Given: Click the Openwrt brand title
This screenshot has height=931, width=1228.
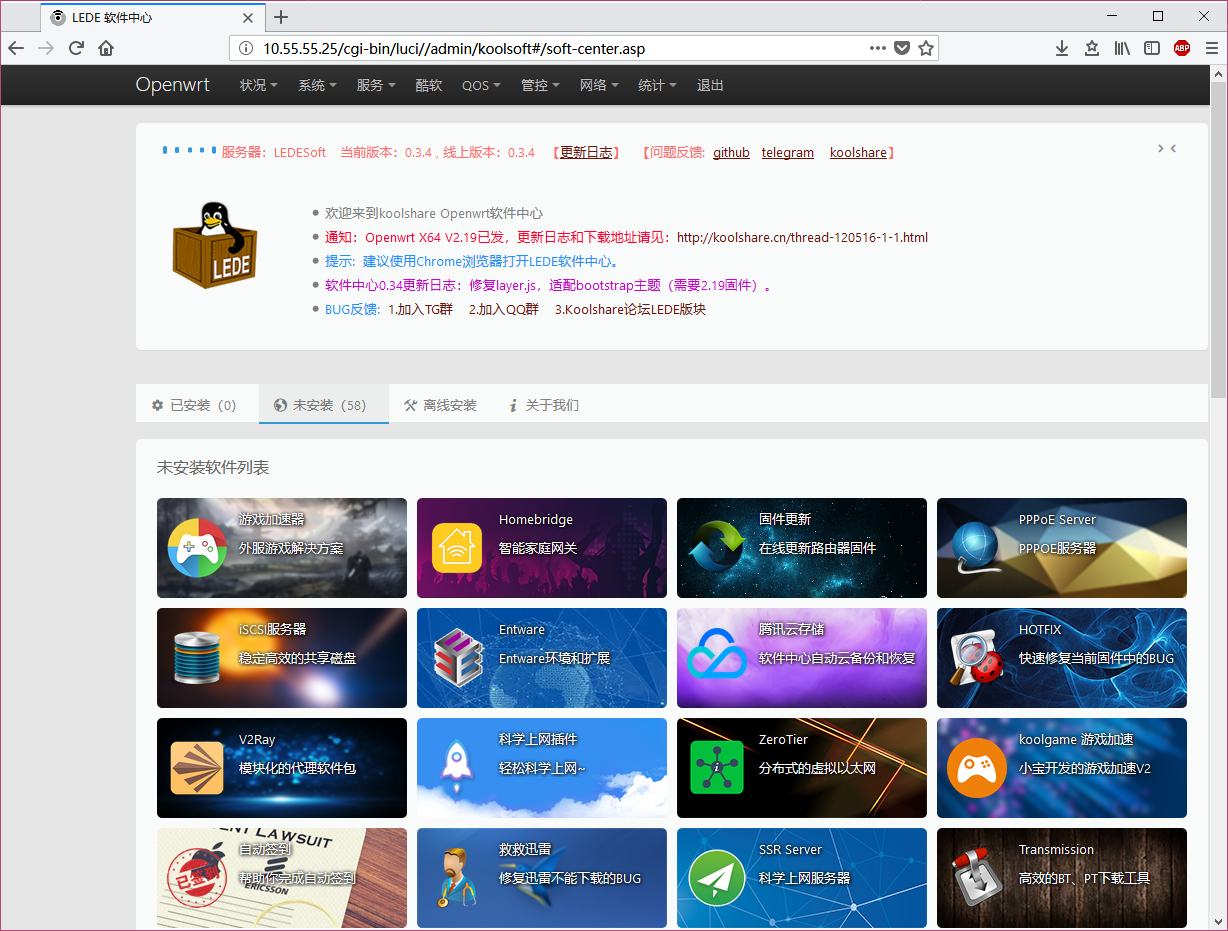Looking at the screenshot, I should [173, 85].
